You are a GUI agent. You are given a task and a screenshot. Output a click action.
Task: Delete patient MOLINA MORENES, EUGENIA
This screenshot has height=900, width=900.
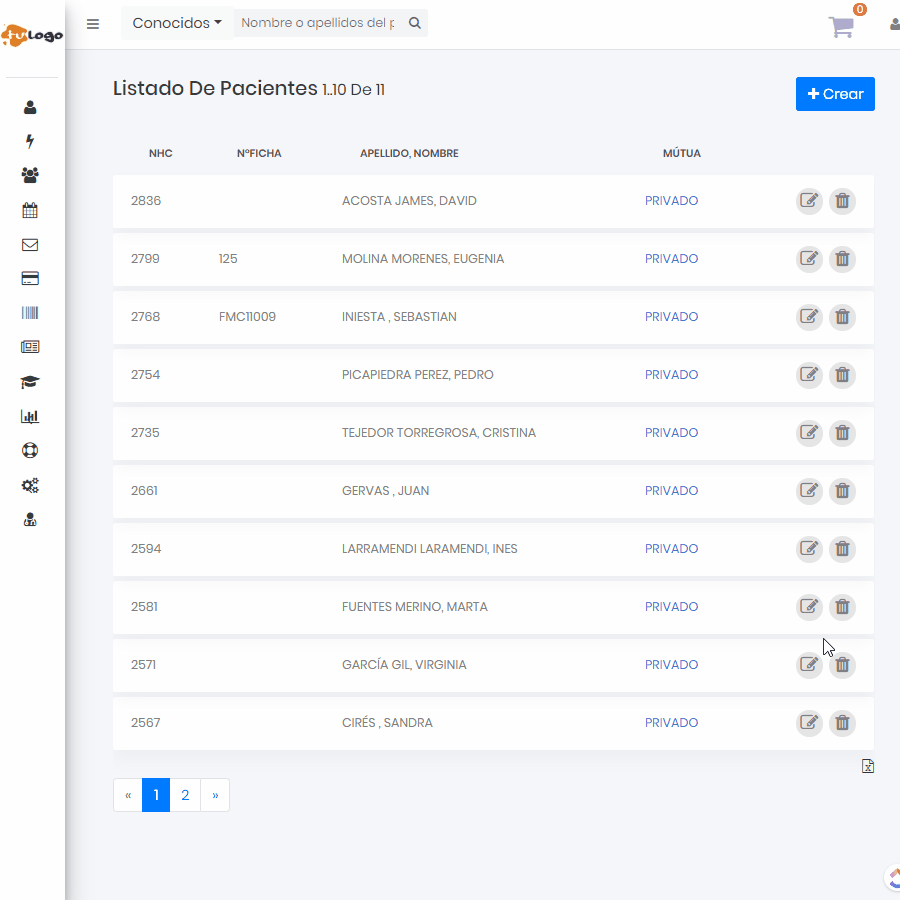pos(843,259)
